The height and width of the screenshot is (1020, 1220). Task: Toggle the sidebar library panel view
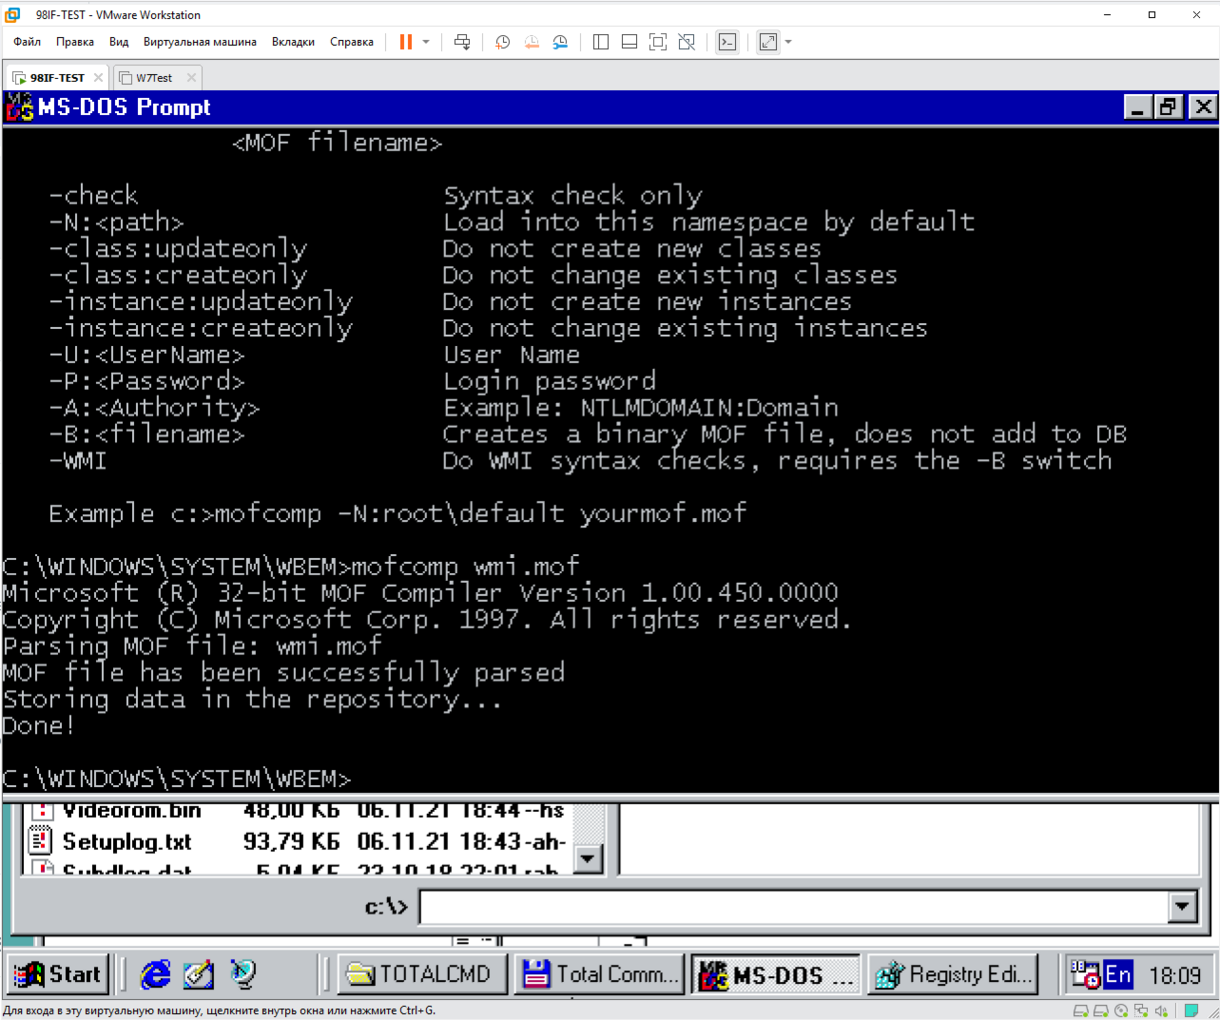click(x=600, y=42)
